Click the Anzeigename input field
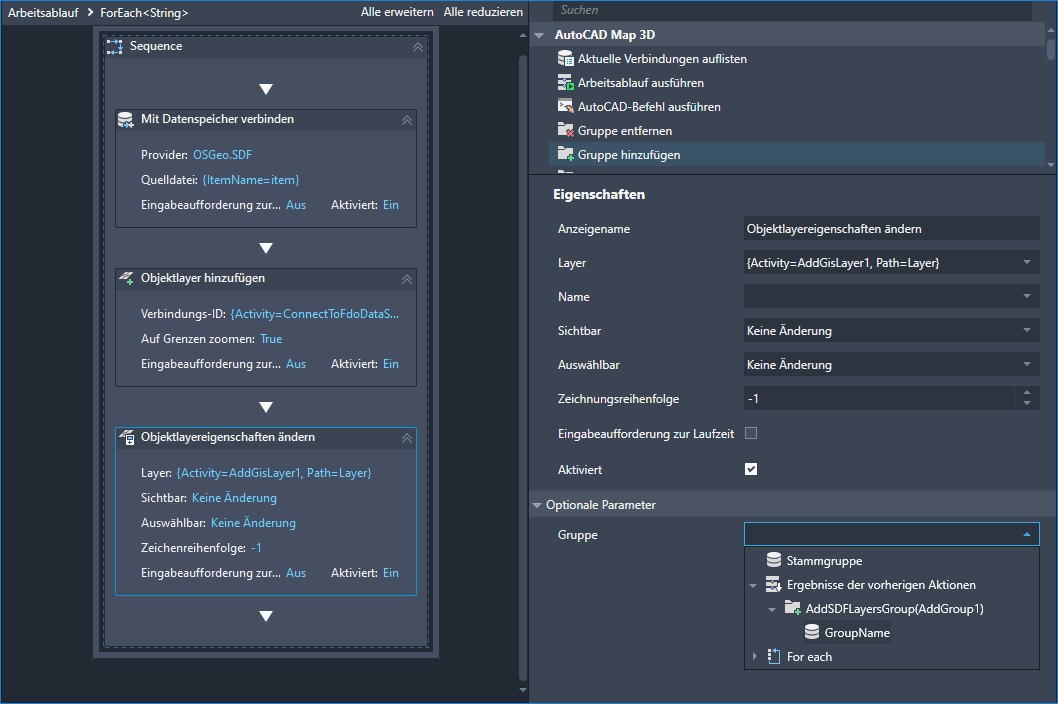 click(x=891, y=229)
